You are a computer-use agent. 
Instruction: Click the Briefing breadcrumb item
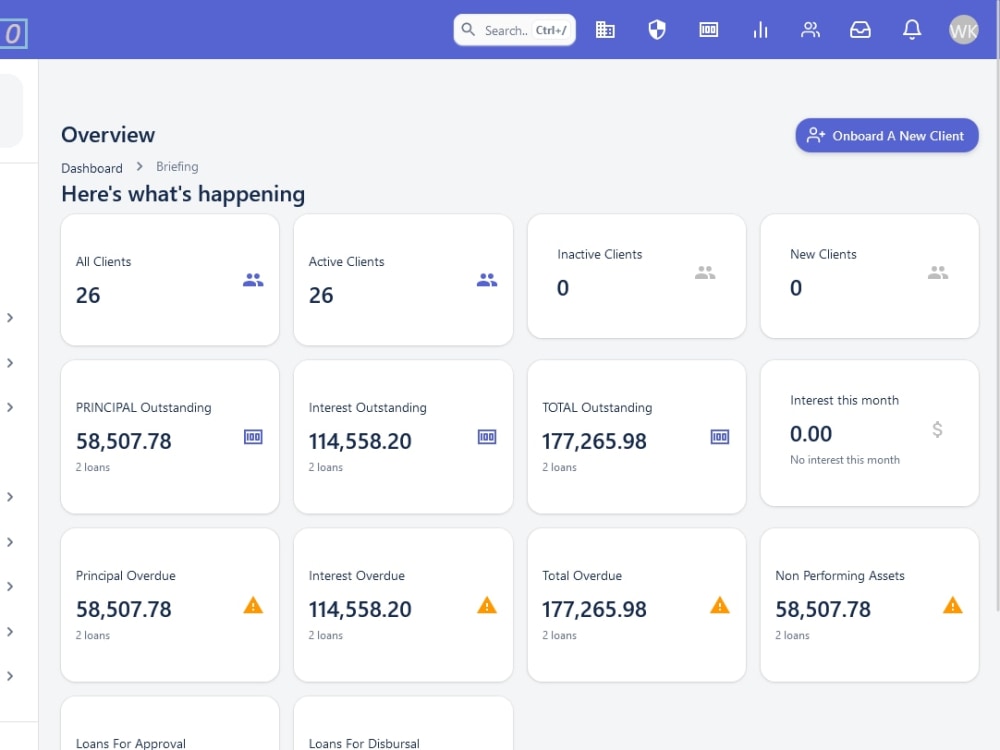click(x=177, y=166)
